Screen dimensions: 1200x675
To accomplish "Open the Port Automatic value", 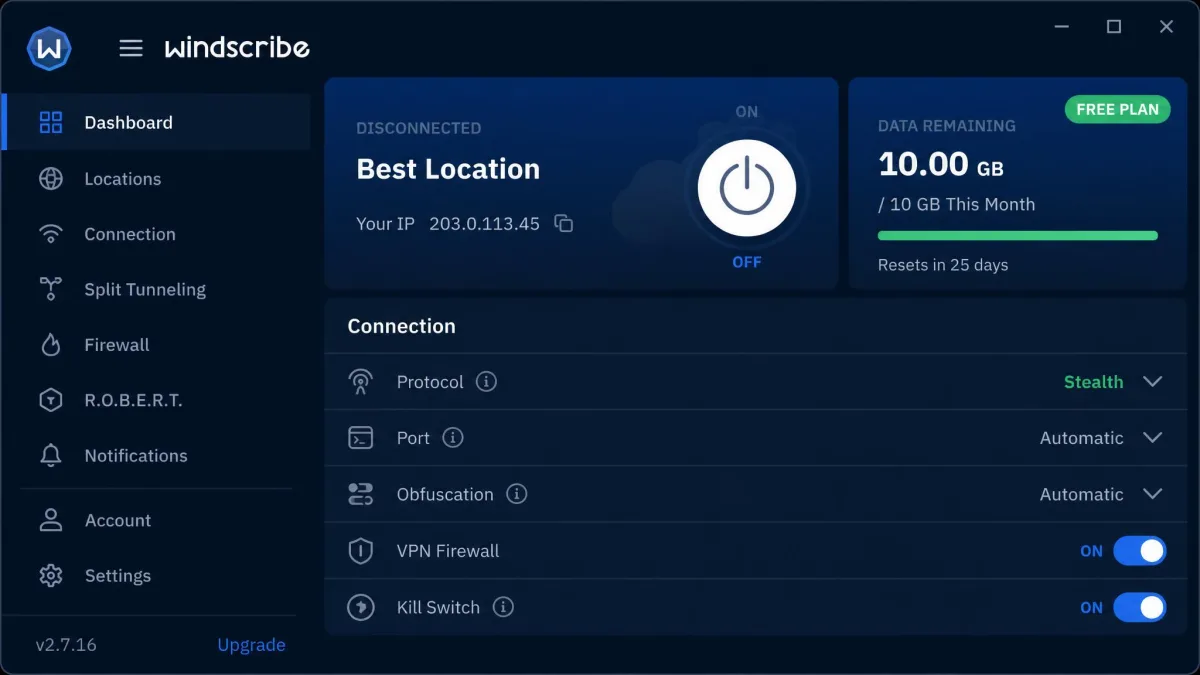I will click(x=1081, y=438).
